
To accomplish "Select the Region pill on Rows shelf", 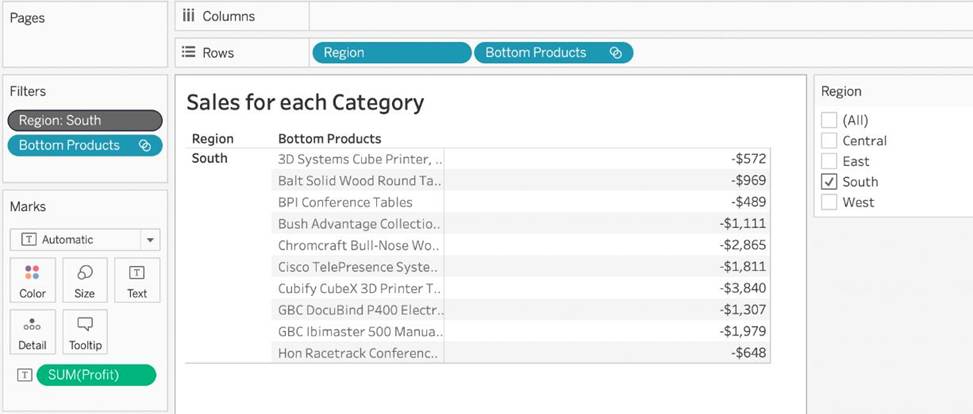I will [x=390, y=53].
